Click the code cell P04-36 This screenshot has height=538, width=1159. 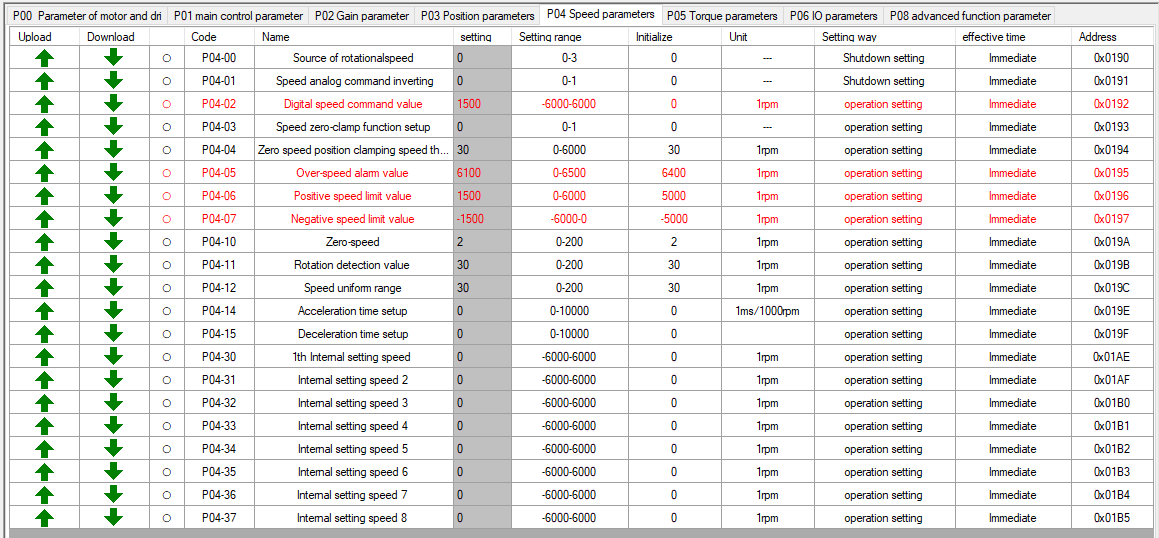[219, 494]
